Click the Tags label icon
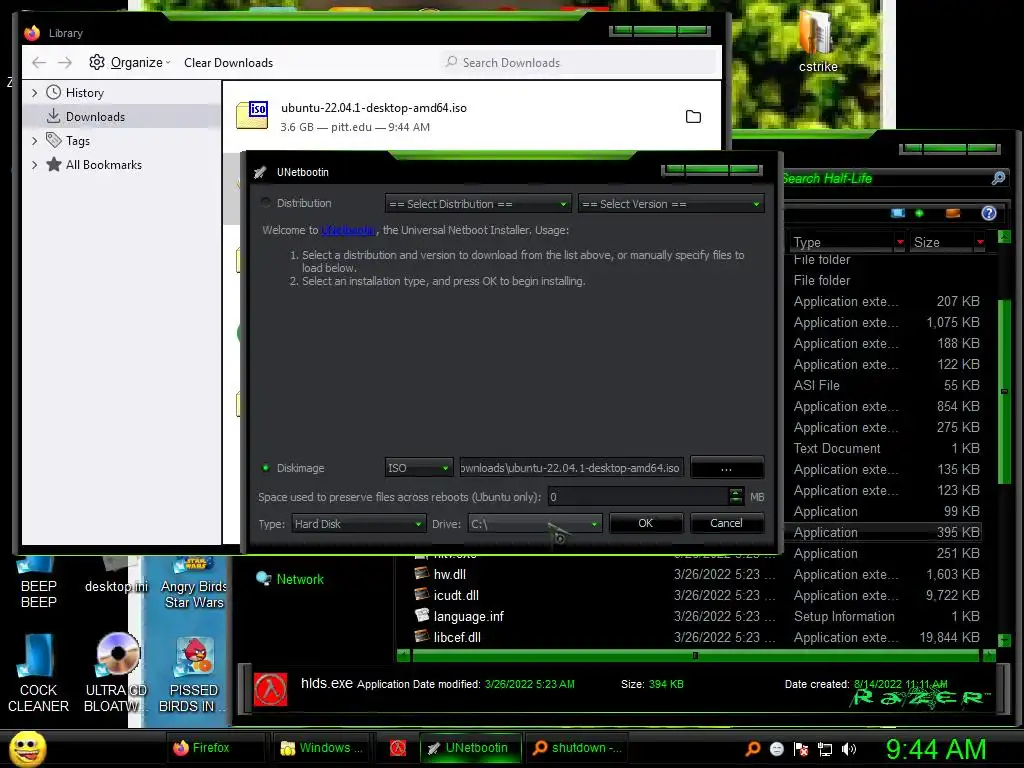Image resolution: width=1024 pixels, height=768 pixels. (54, 140)
